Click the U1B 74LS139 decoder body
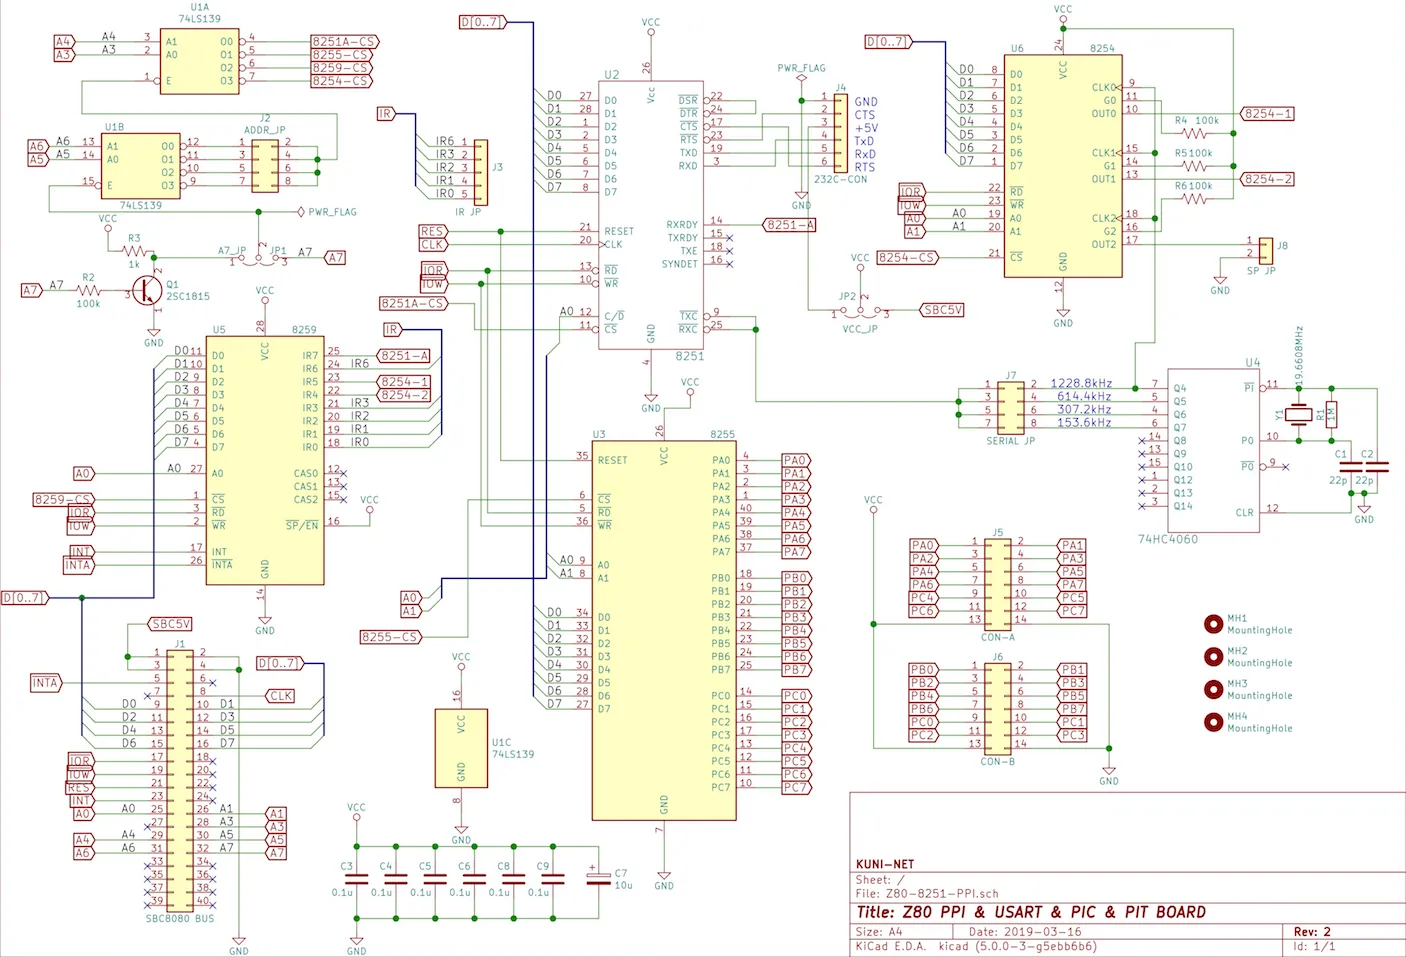Viewport: 1406px width, 957px height. pyautogui.click(x=141, y=166)
